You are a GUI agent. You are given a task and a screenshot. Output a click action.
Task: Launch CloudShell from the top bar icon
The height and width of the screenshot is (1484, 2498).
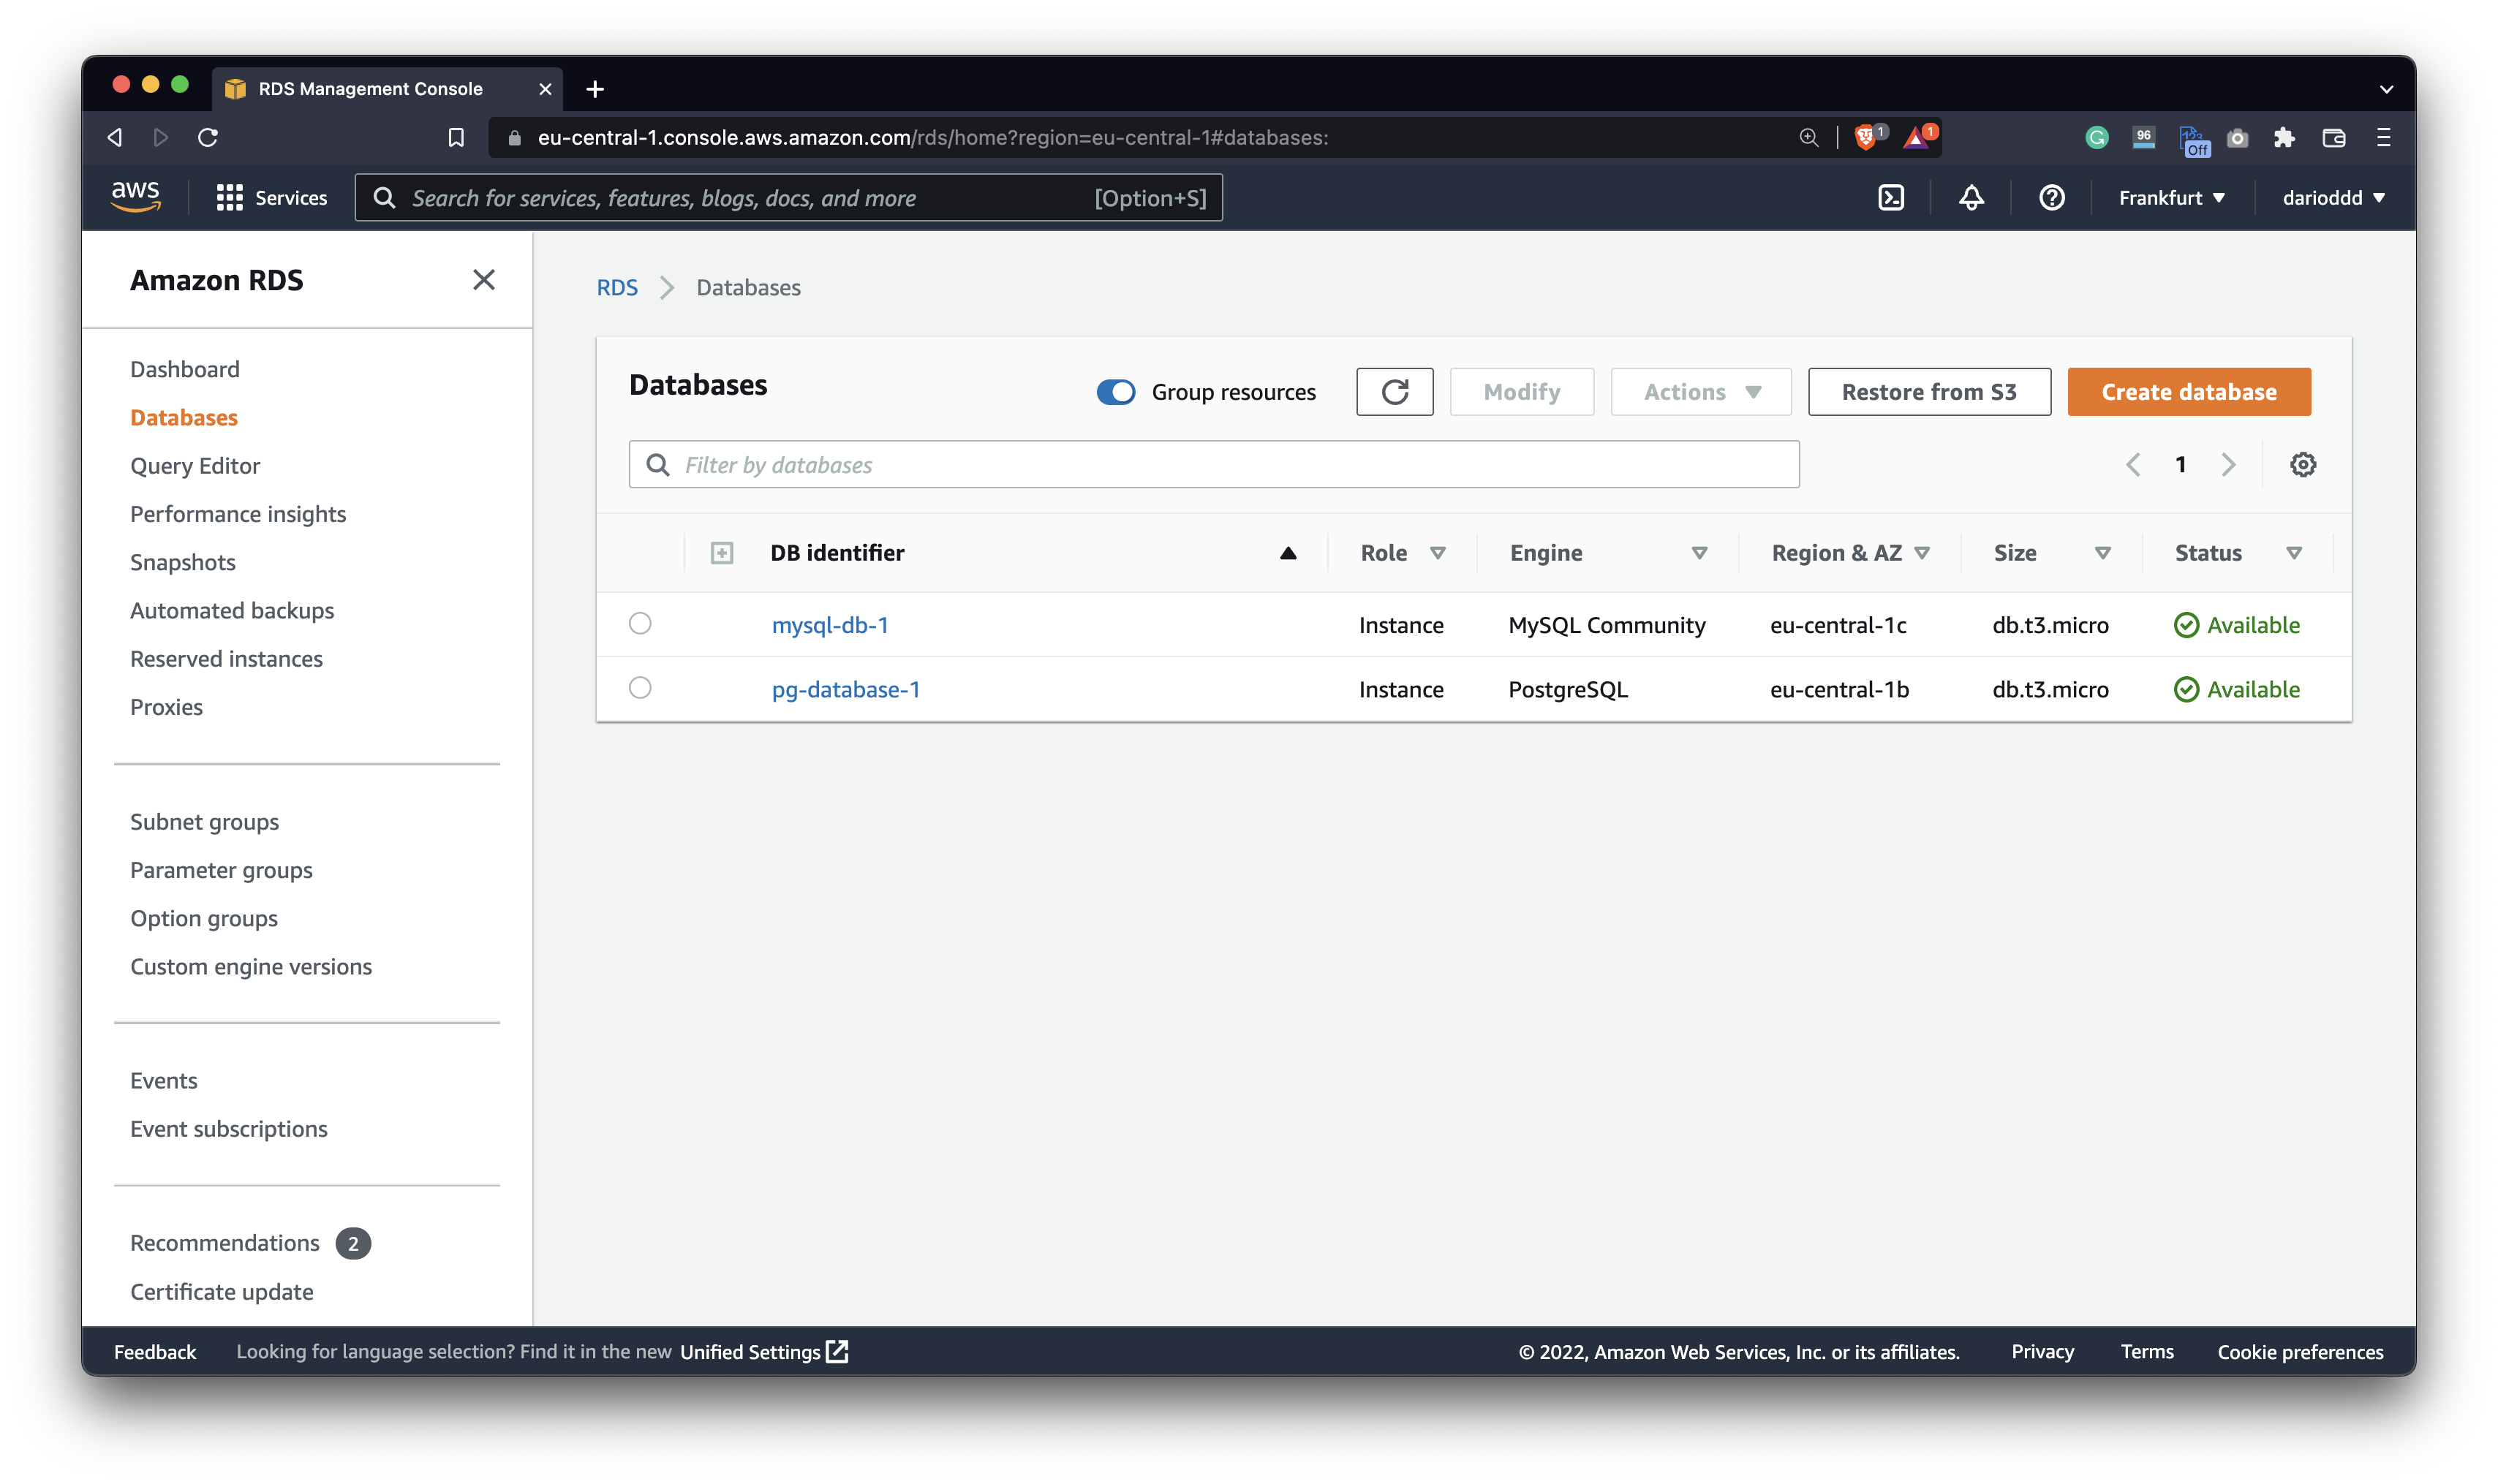point(1891,198)
